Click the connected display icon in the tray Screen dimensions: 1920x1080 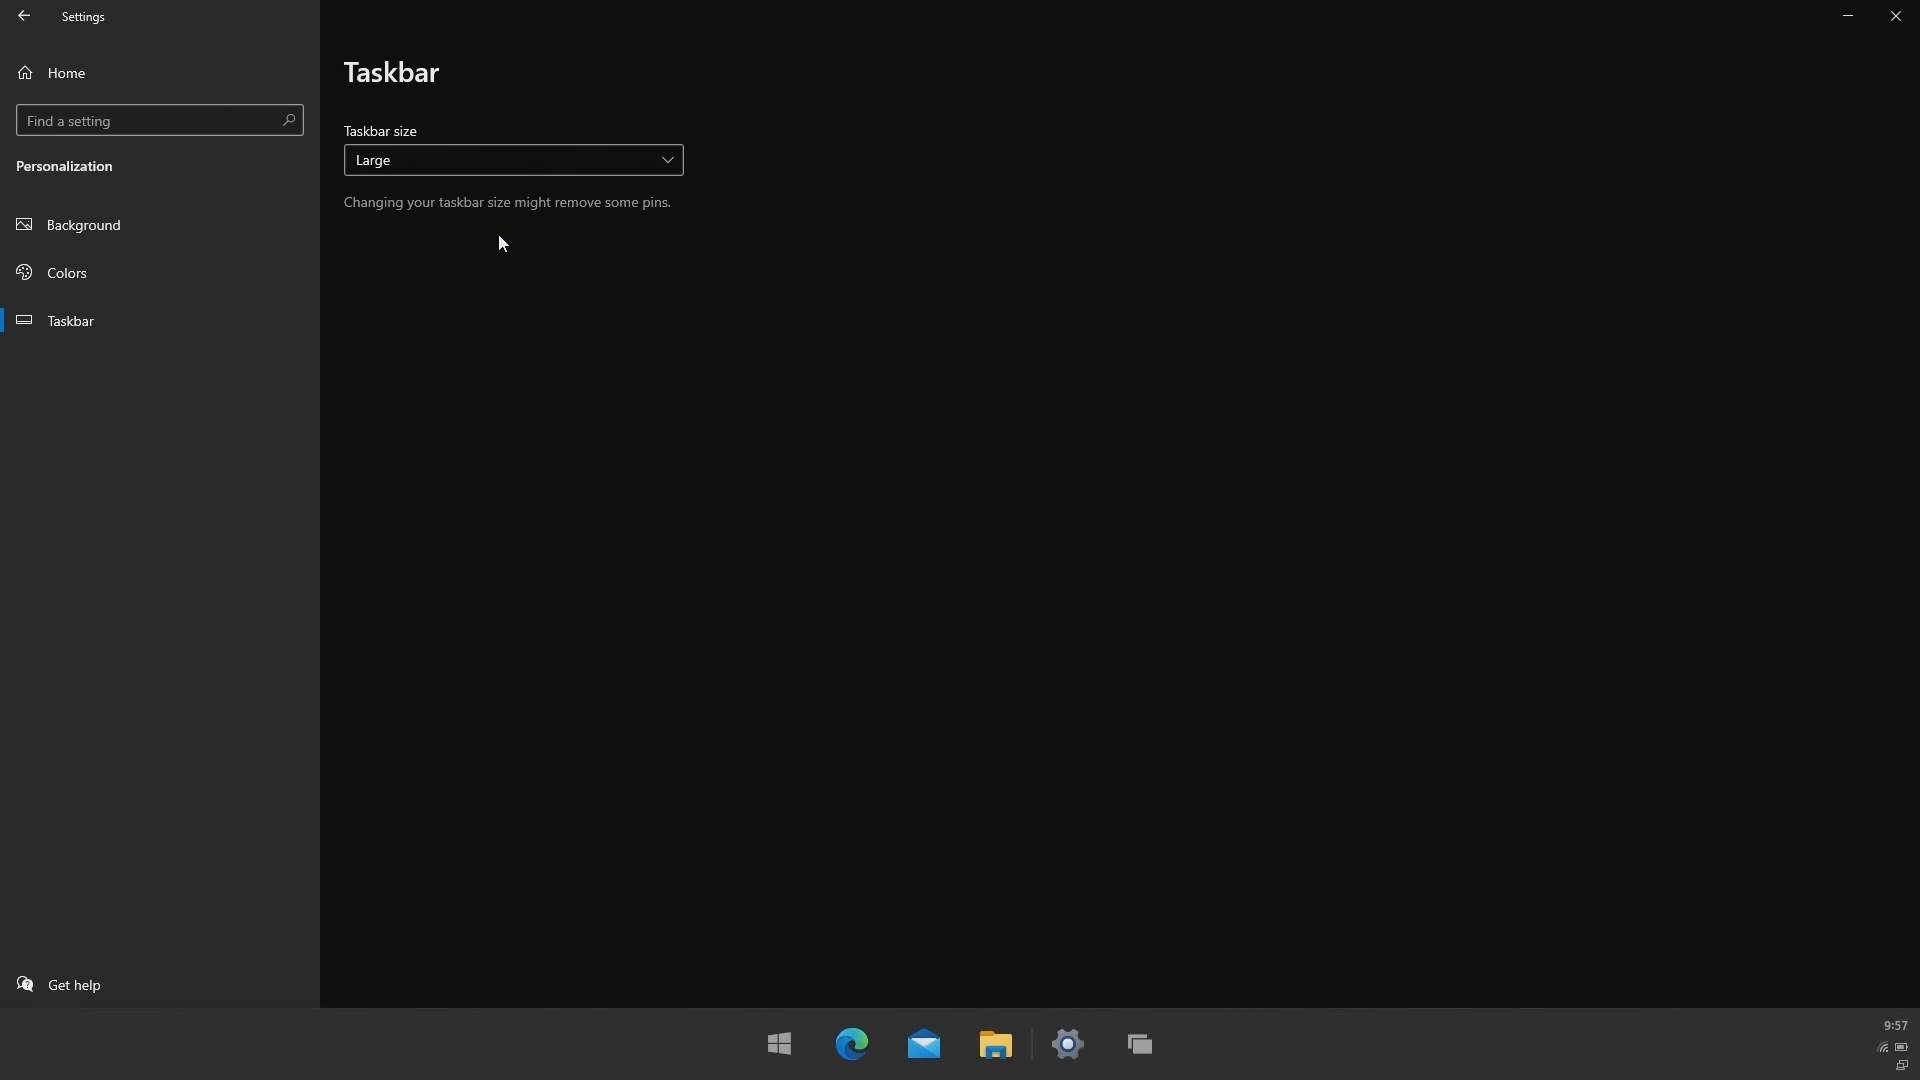click(1904, 1066)
